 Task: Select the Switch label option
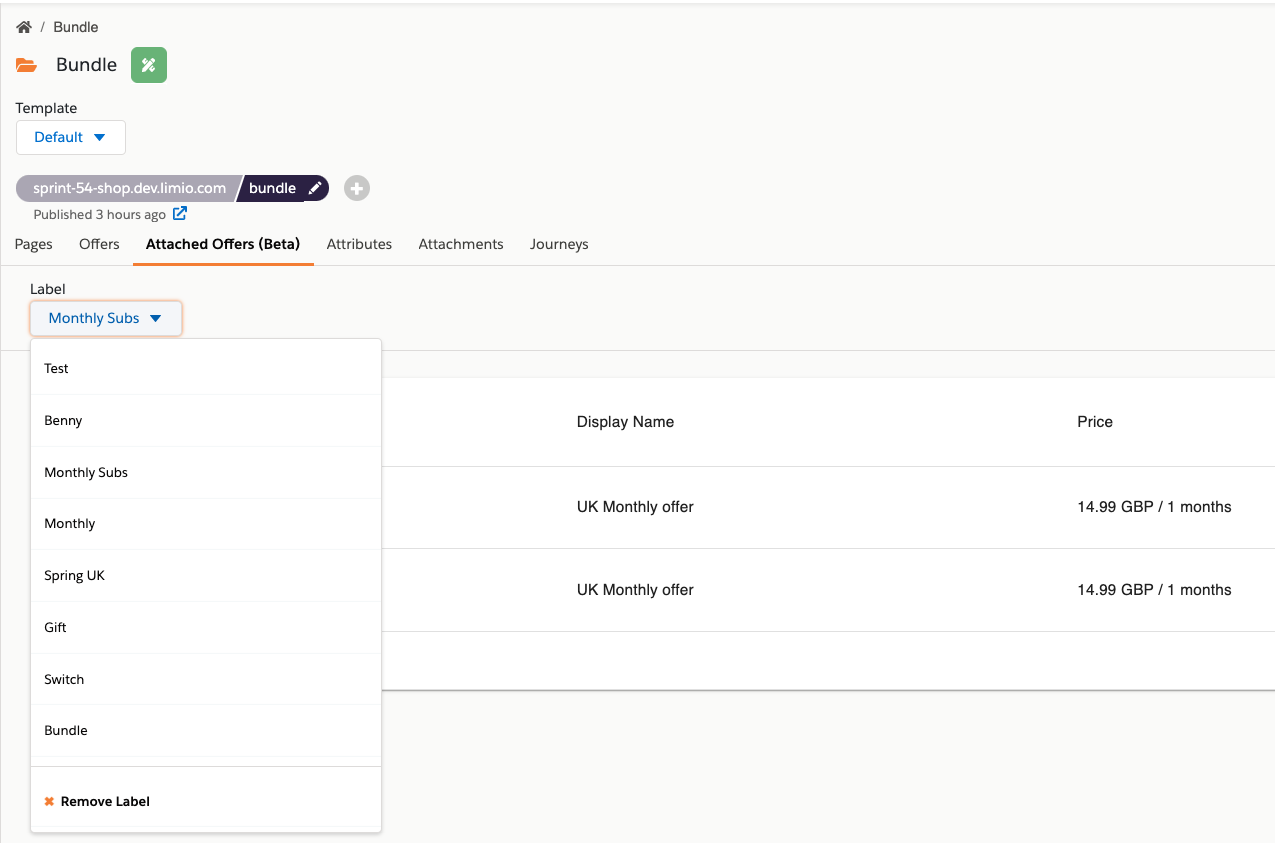click(206, 680)
